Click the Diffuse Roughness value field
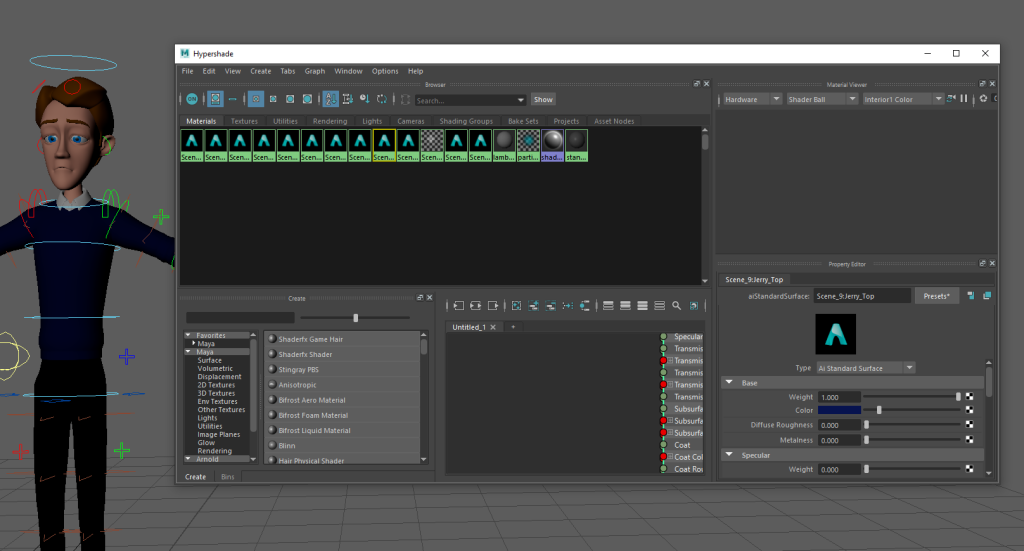The height and width of the screenshot is (551, 1024). click(839, 425)
